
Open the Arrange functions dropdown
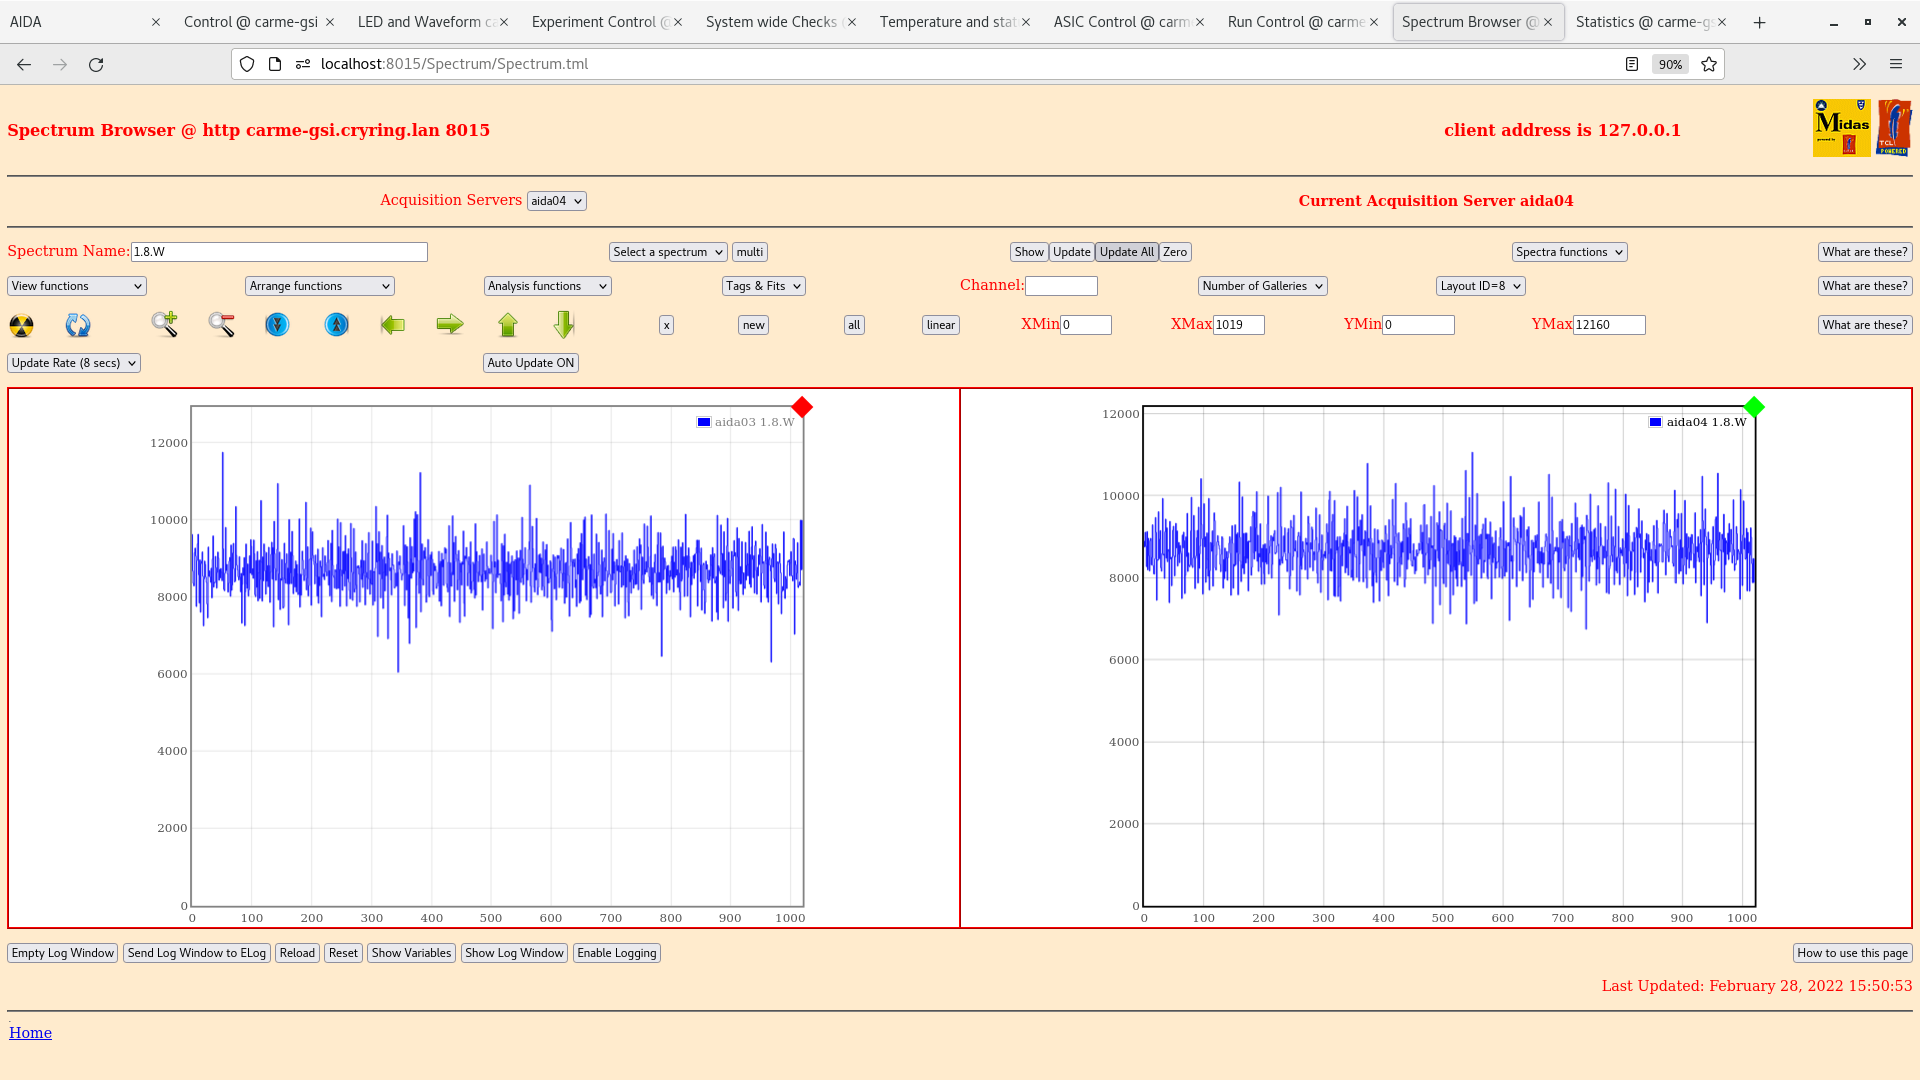(x=320, y=286)
